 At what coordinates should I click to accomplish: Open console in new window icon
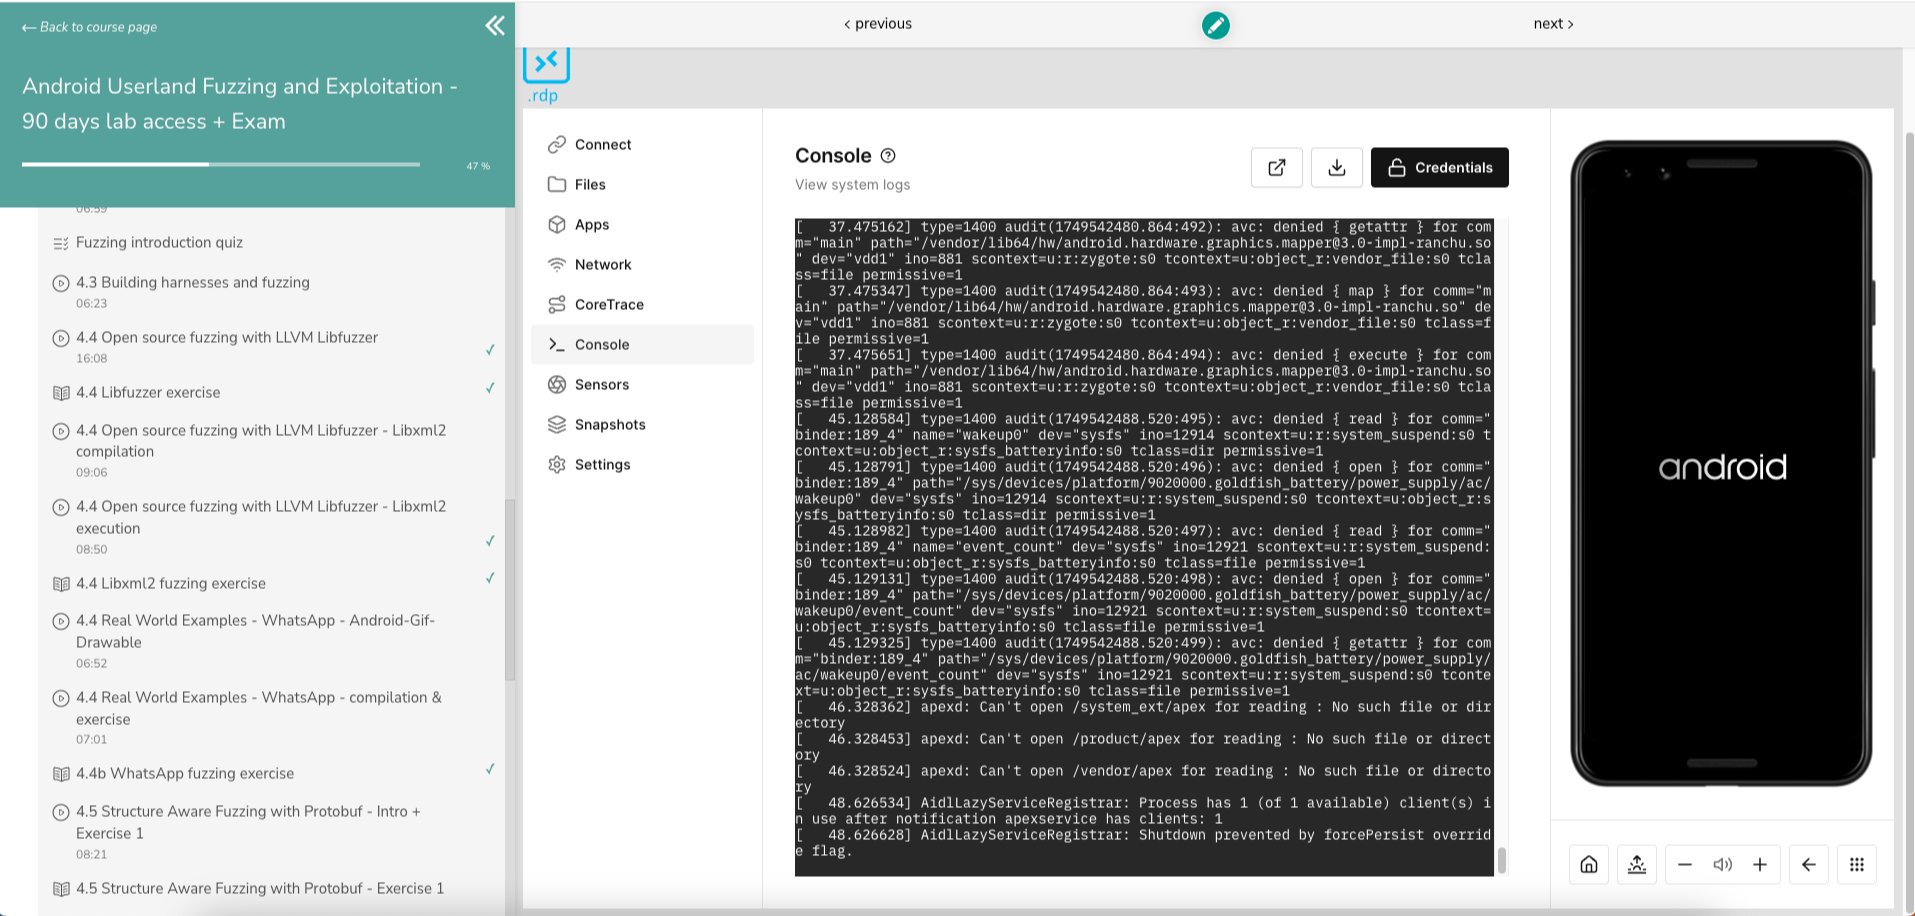point(1277,167)
